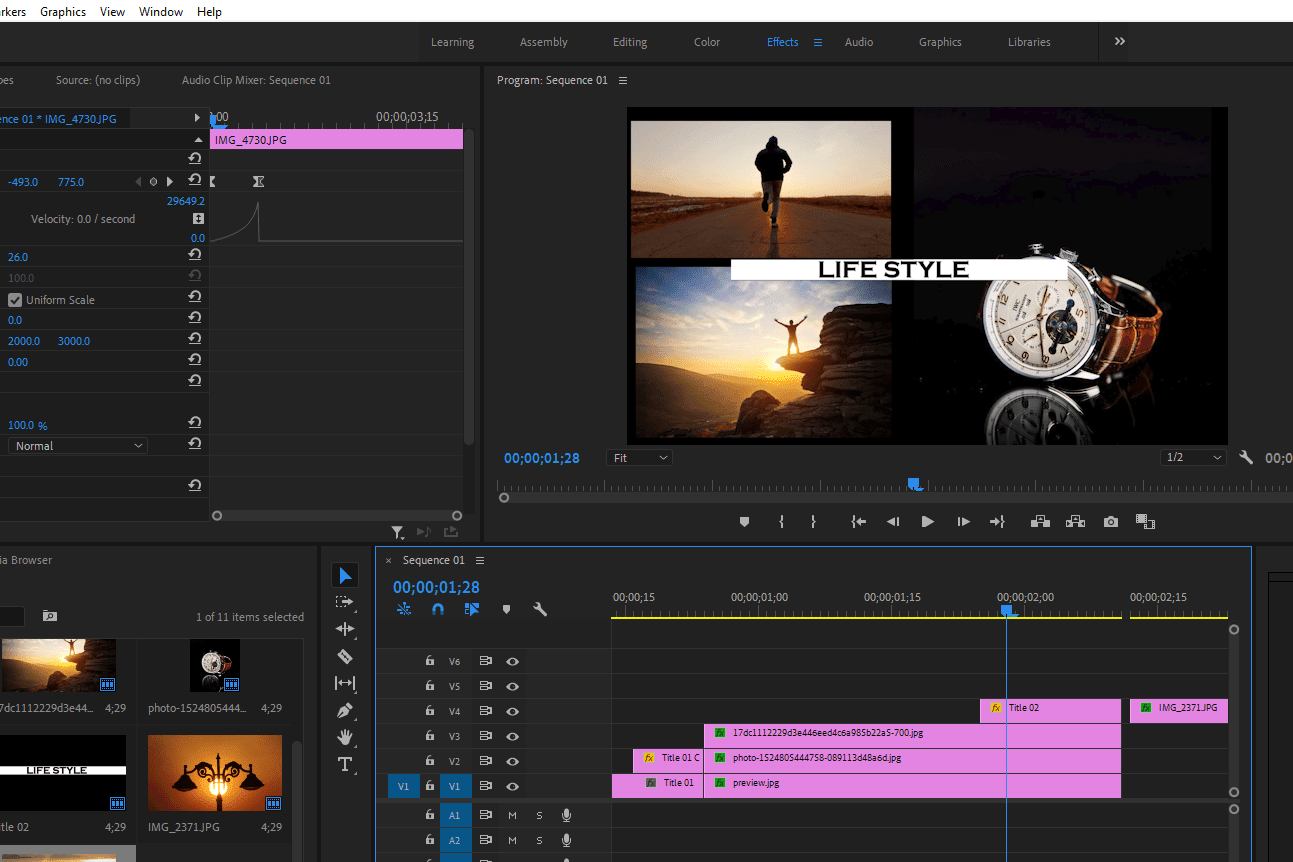This screenshot has width=1293, height=862.
Task: Open the Fit zoom level dropdown
Action: pyautogui.click(x=639, y=458)
